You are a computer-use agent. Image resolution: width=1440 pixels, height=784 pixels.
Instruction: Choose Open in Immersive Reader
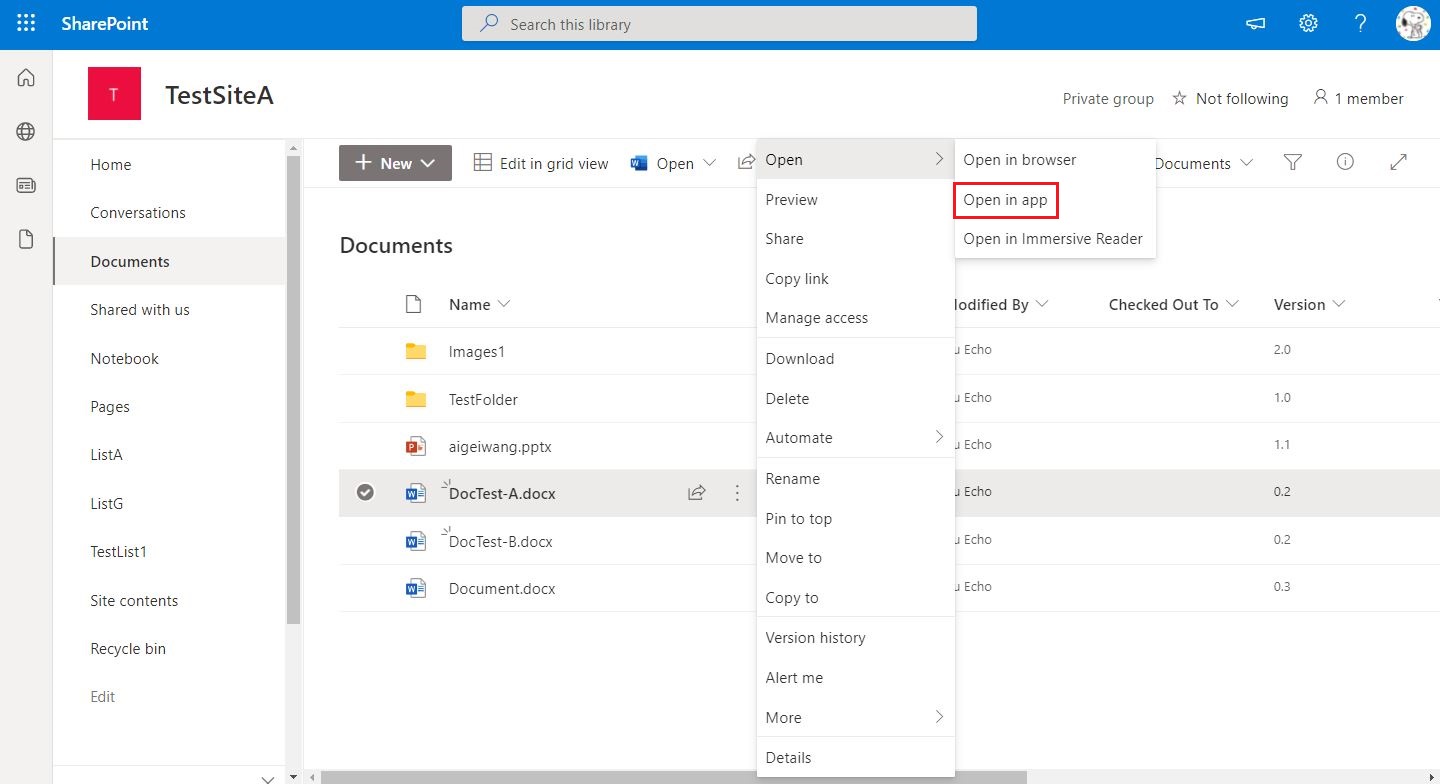1055,239
